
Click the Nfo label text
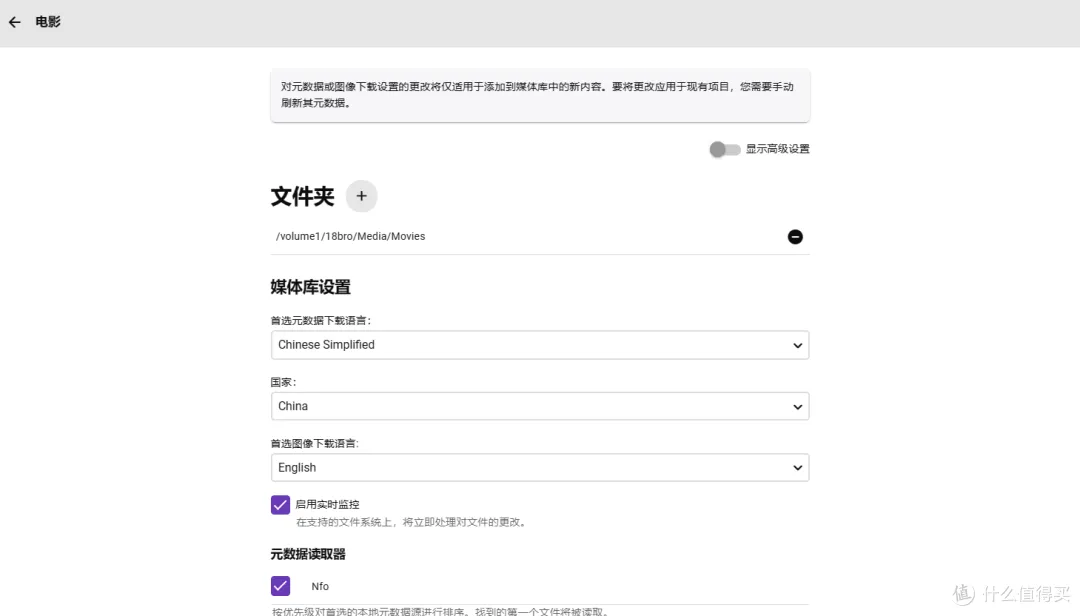tap(320, 586)
